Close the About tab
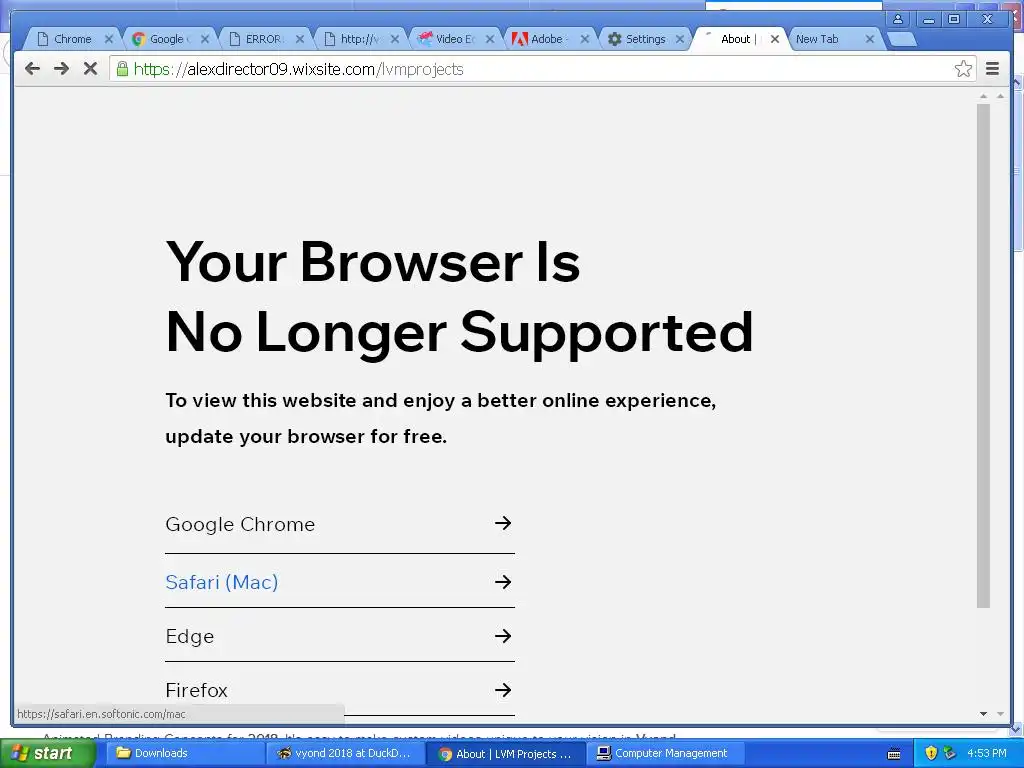 pos(775,39)
